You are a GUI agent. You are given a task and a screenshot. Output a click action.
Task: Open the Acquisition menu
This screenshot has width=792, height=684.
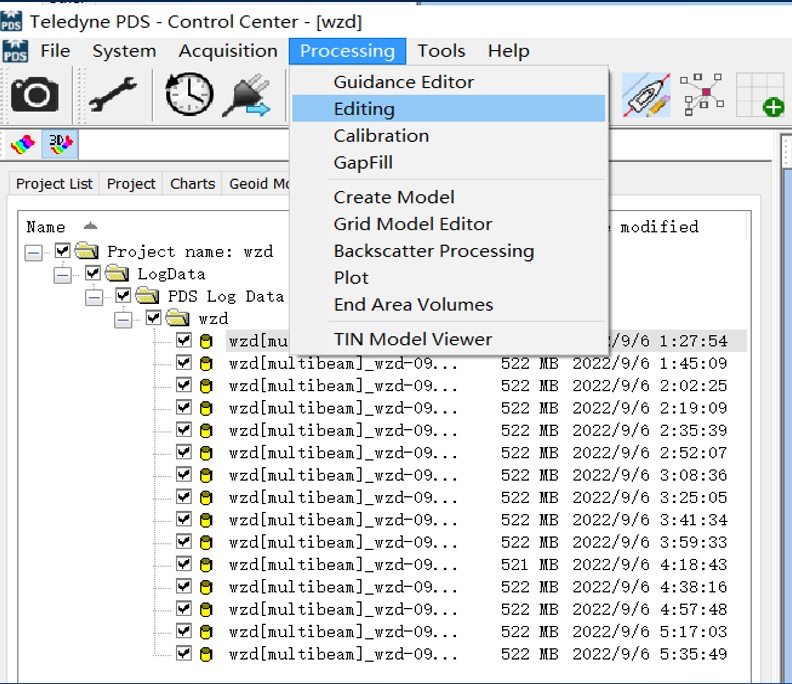coord(228,51)
